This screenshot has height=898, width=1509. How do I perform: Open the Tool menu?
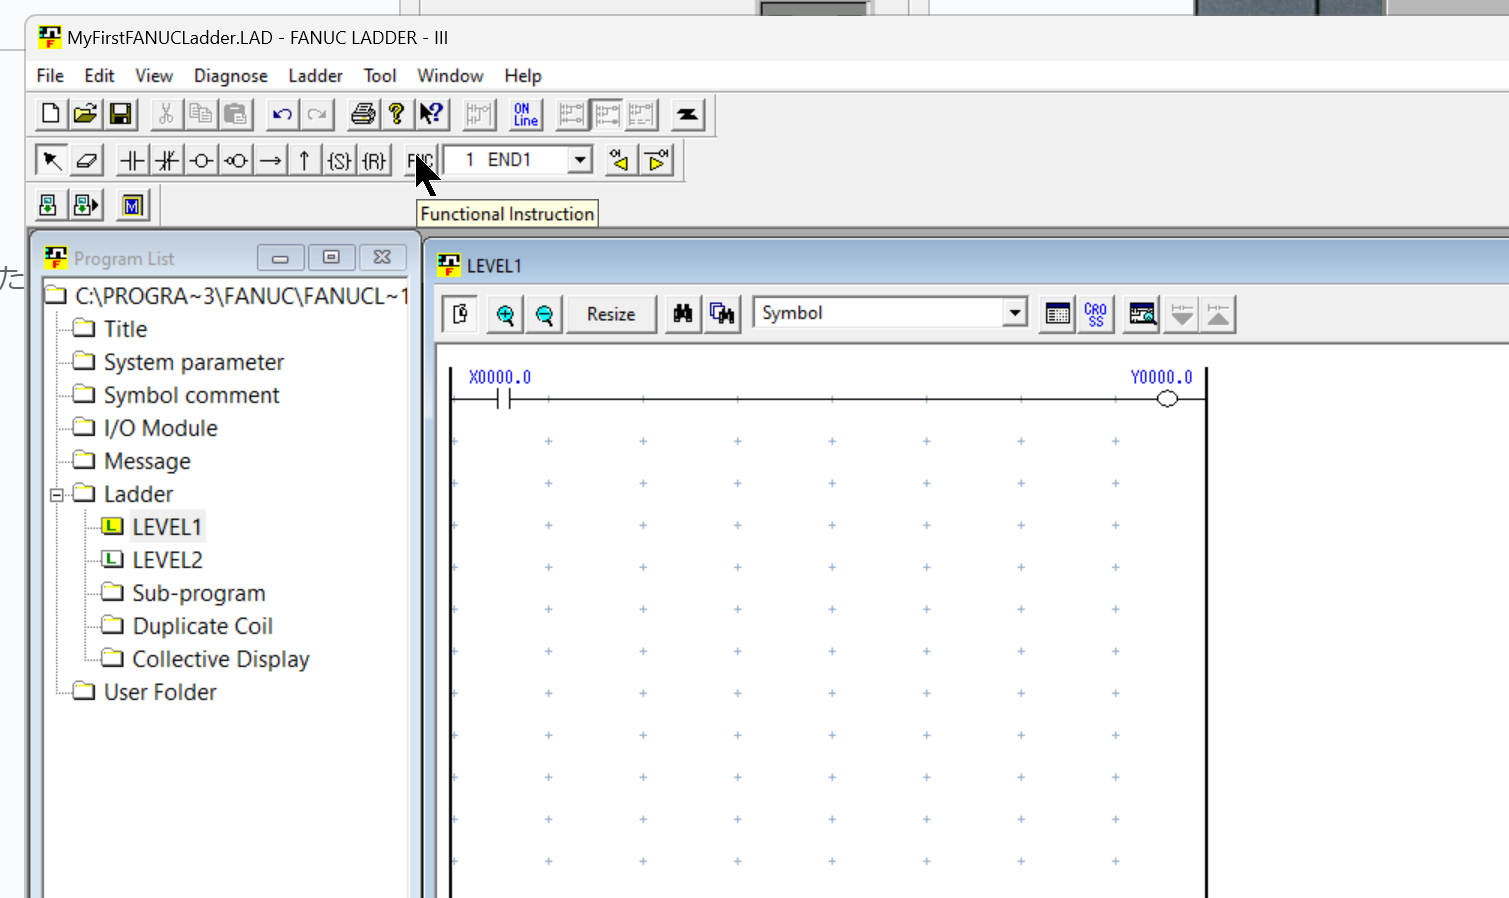pos(380,76)
